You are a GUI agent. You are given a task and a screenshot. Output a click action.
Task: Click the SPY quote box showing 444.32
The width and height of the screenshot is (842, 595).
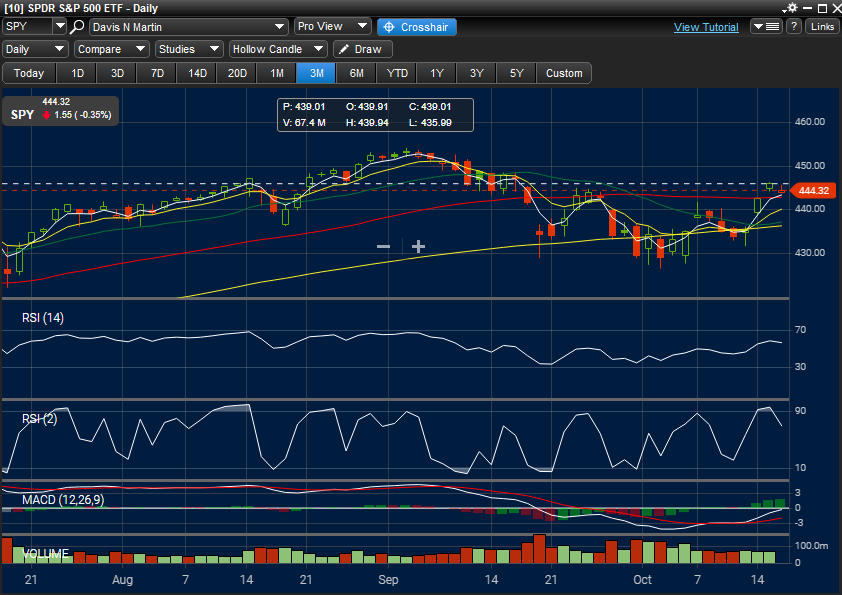pos(61,111)
